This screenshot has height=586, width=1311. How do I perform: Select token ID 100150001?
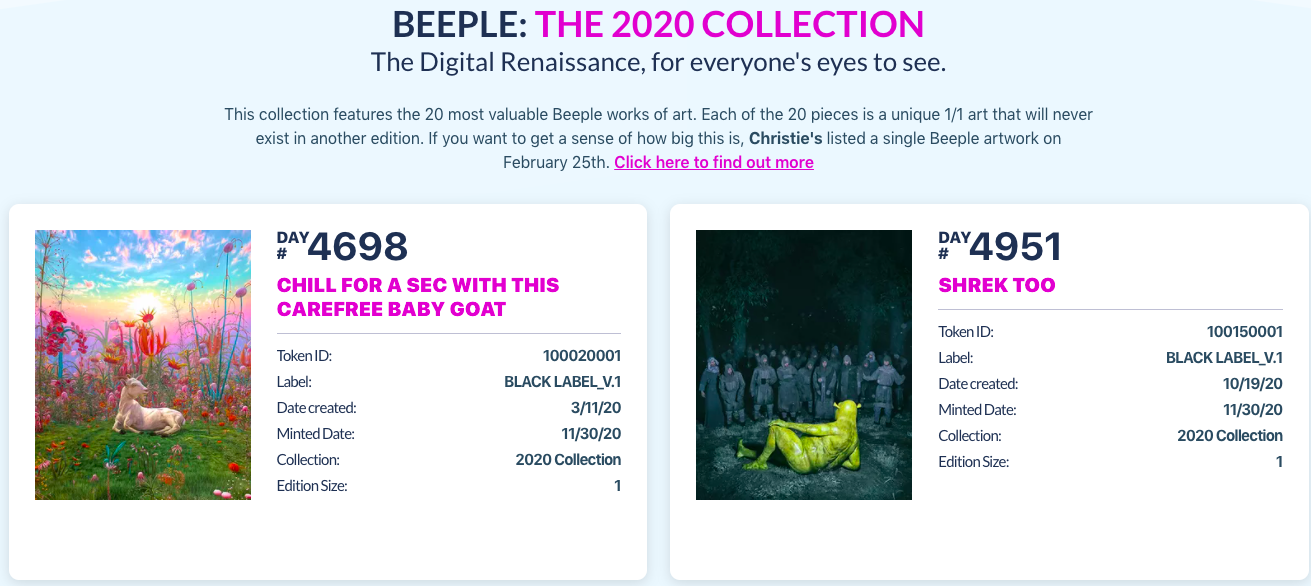point(1244,332)
